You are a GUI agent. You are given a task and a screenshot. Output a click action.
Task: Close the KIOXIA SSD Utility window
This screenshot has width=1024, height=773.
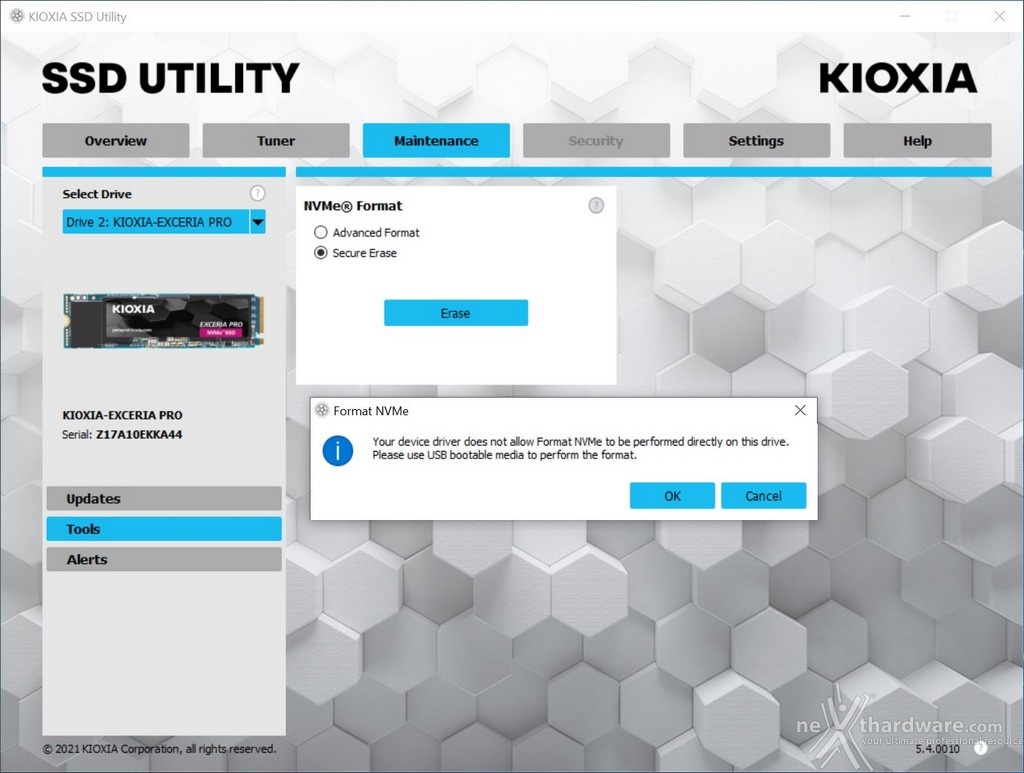[999, 16]
